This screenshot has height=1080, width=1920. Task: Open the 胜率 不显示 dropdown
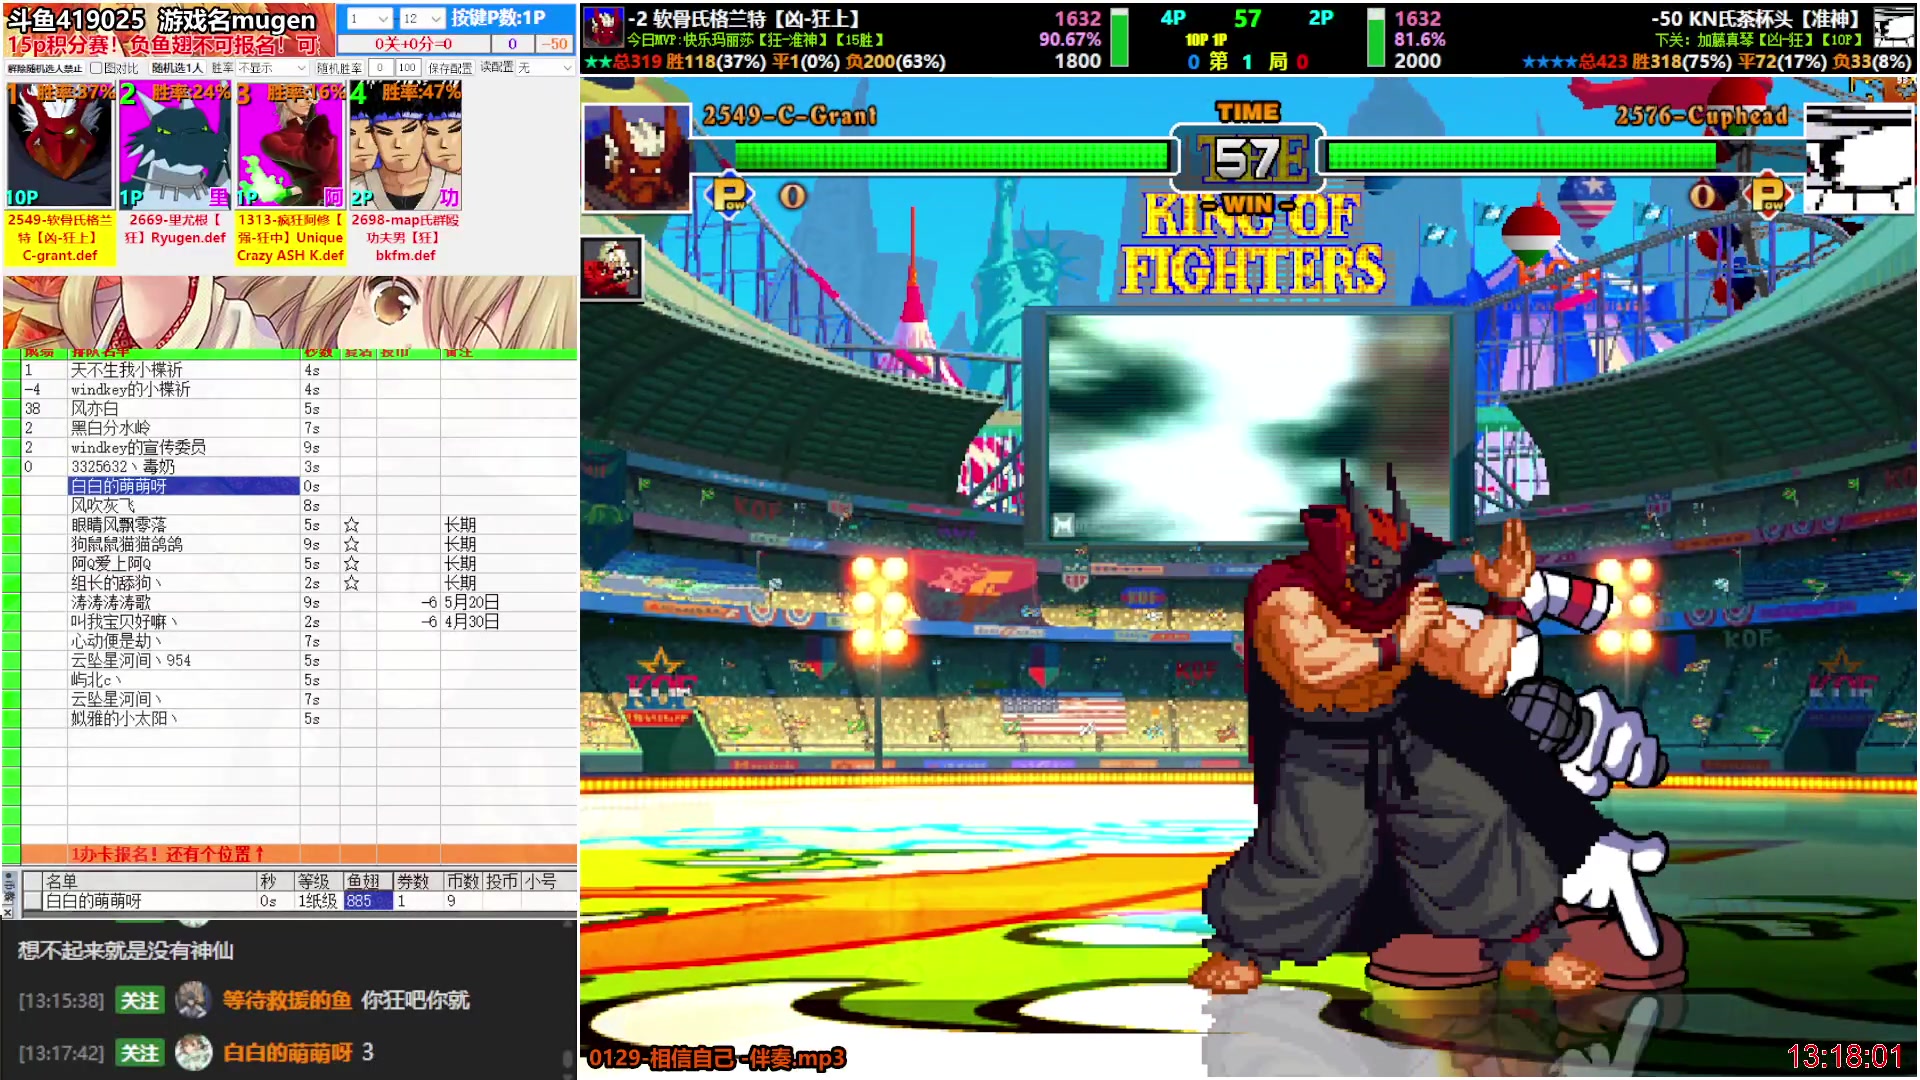tap(272, 68)
